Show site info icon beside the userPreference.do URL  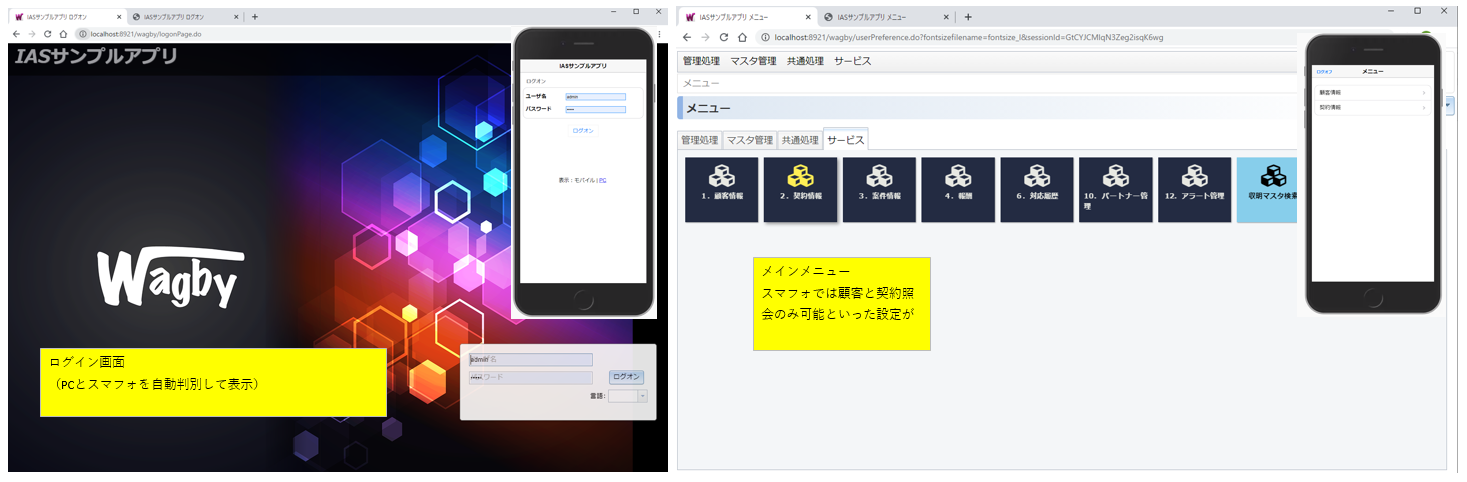(765, 37)
